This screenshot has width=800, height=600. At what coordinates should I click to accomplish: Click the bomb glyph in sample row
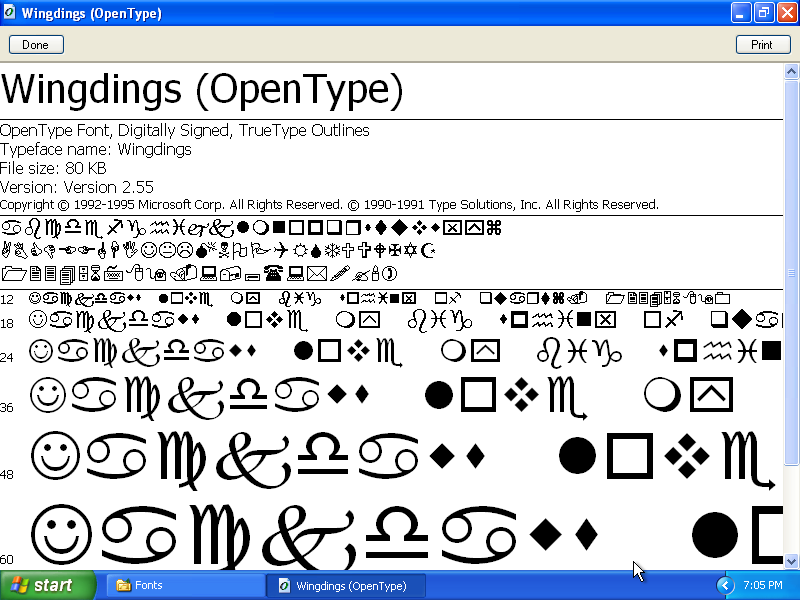[205, 249]
